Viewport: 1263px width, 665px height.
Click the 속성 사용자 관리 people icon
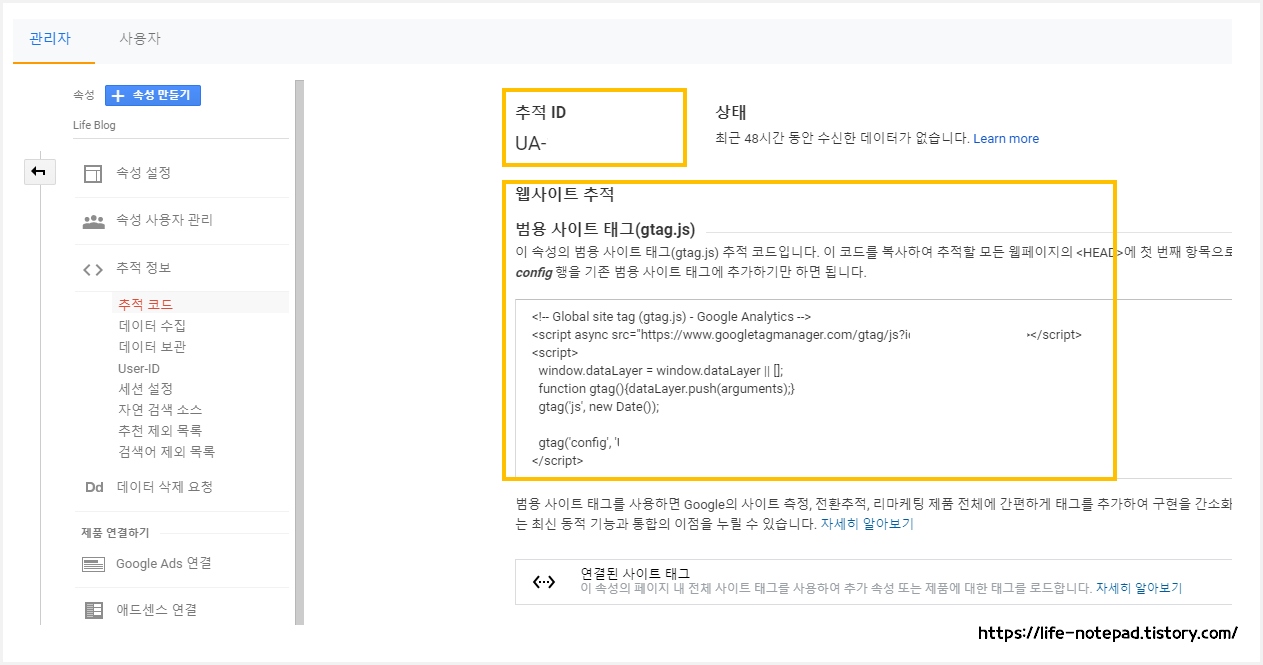(x=93, y=221)
